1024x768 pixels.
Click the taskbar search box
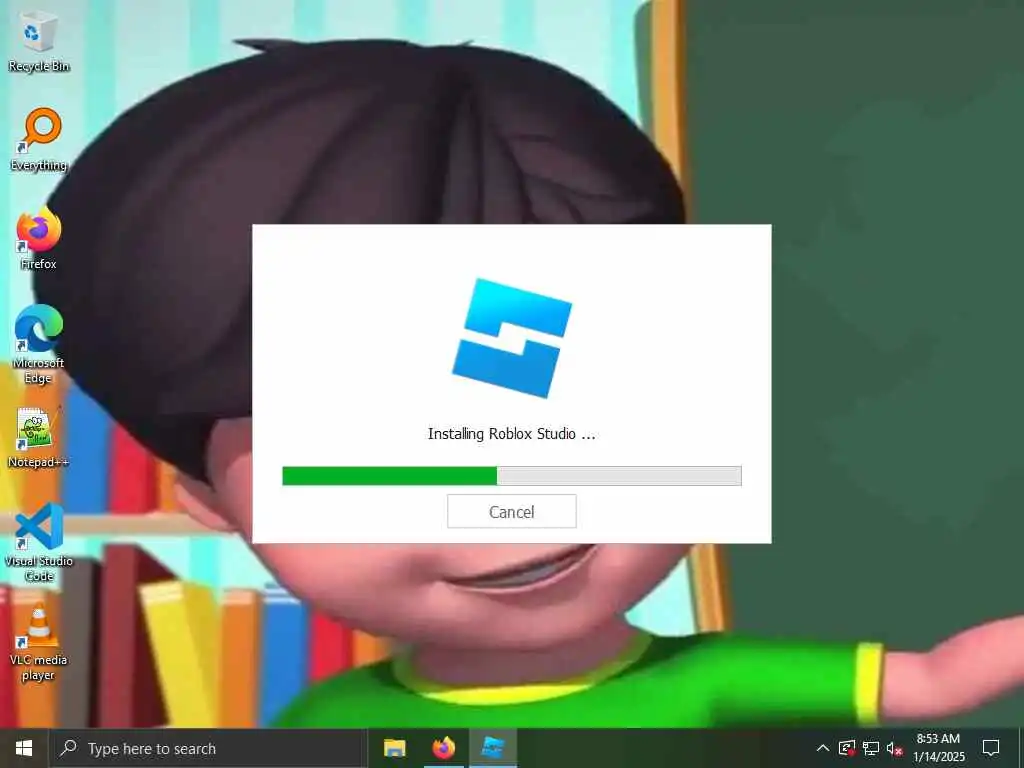tap(208, 748)
